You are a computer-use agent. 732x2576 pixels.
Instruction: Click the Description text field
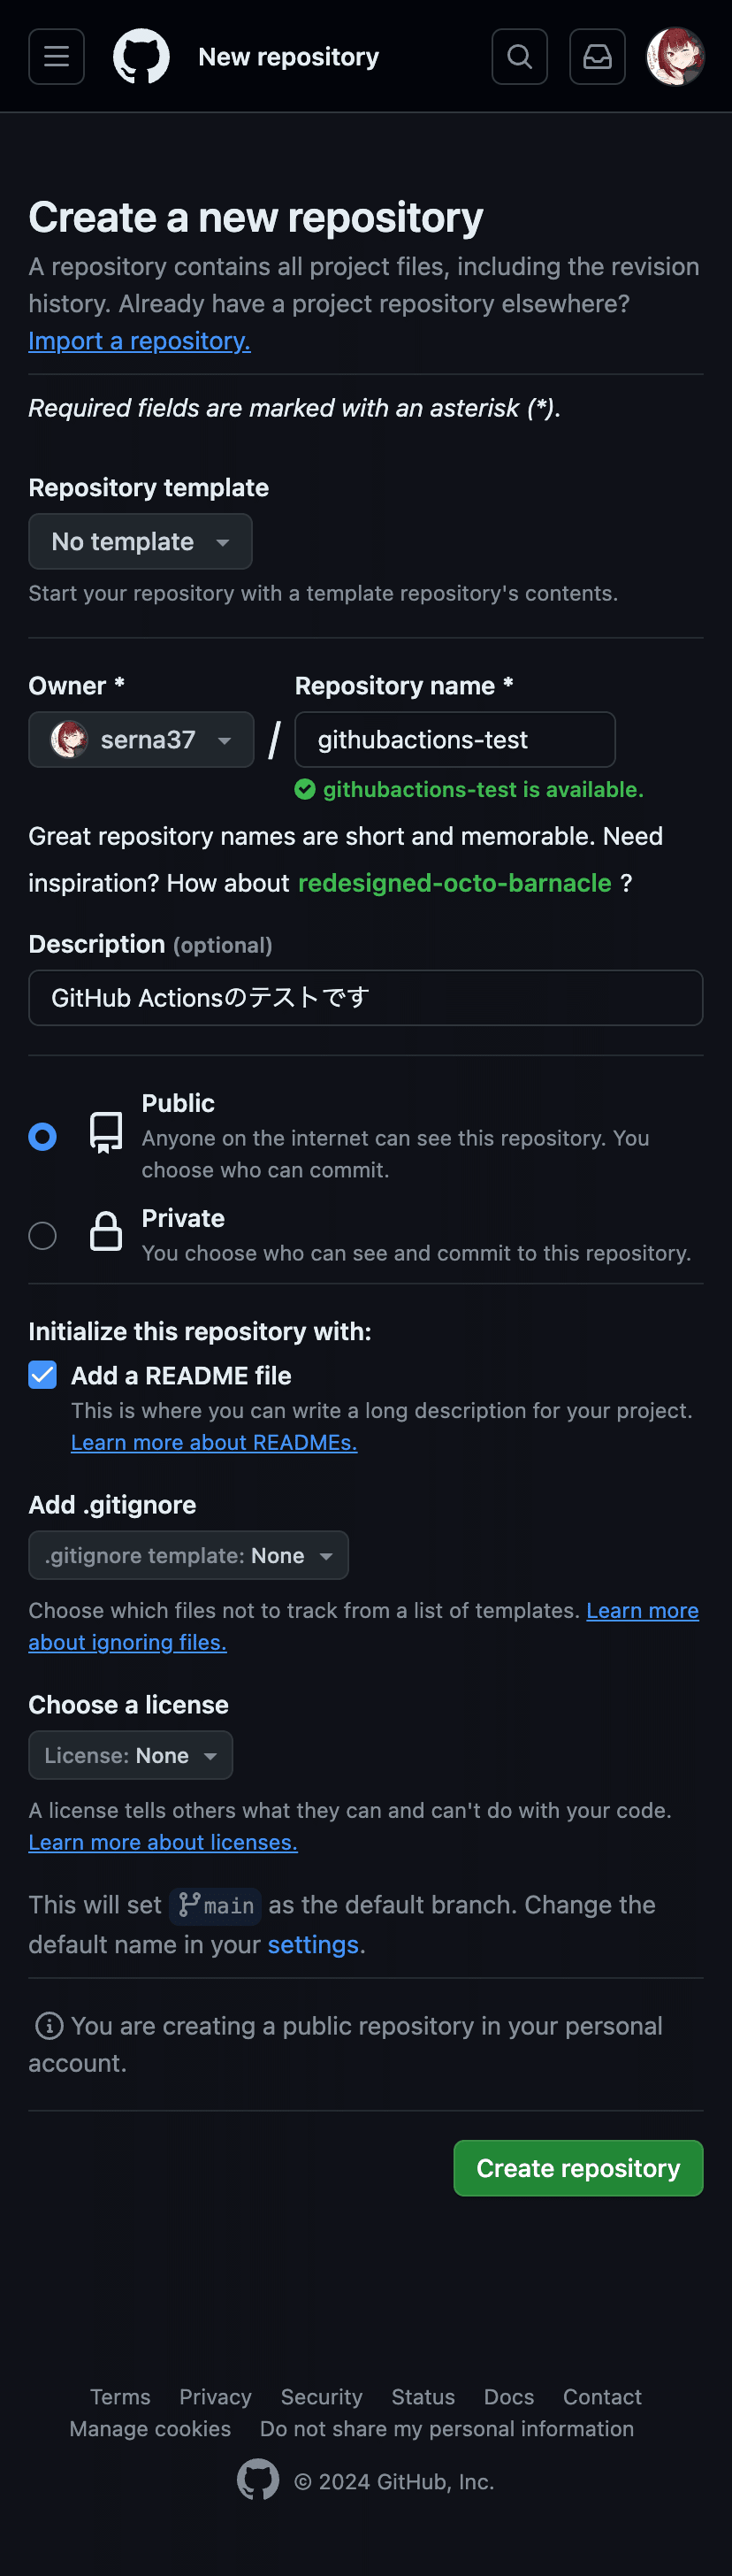click(366, 998)
